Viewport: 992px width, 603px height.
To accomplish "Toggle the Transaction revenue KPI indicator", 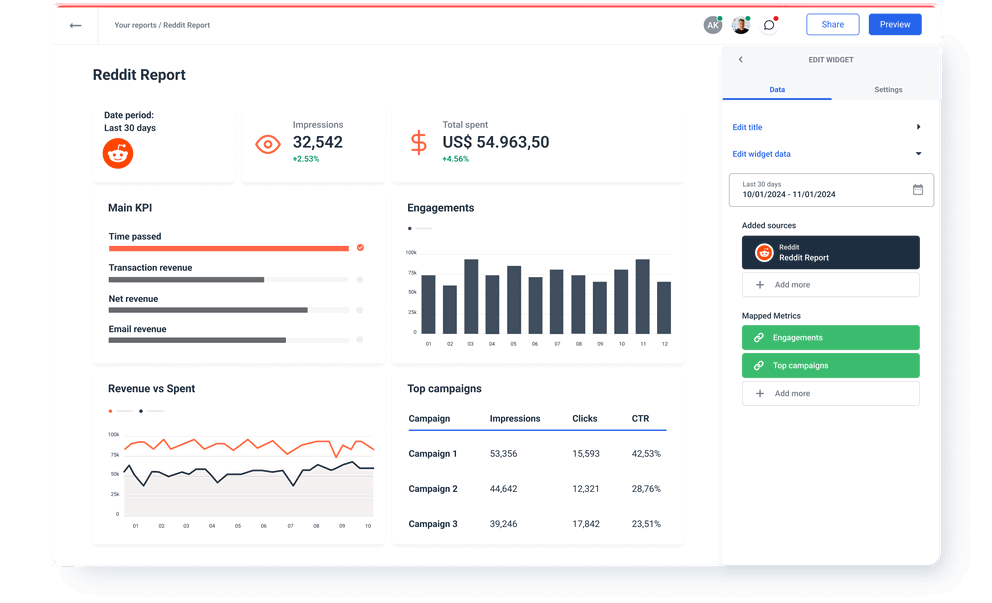I will [x=360, y=280].
